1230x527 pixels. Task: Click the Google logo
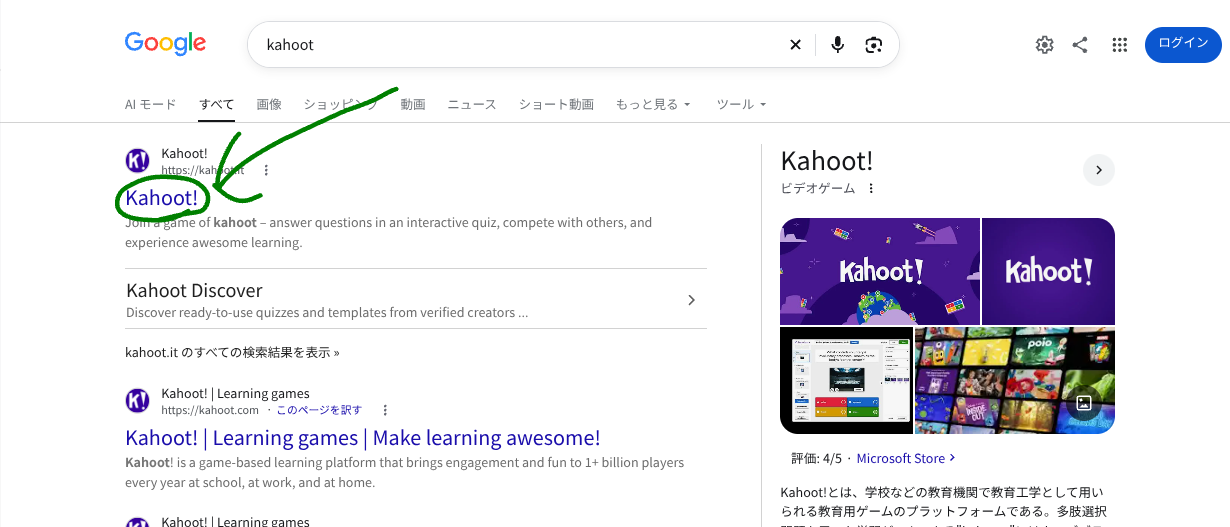pos(165,43)
